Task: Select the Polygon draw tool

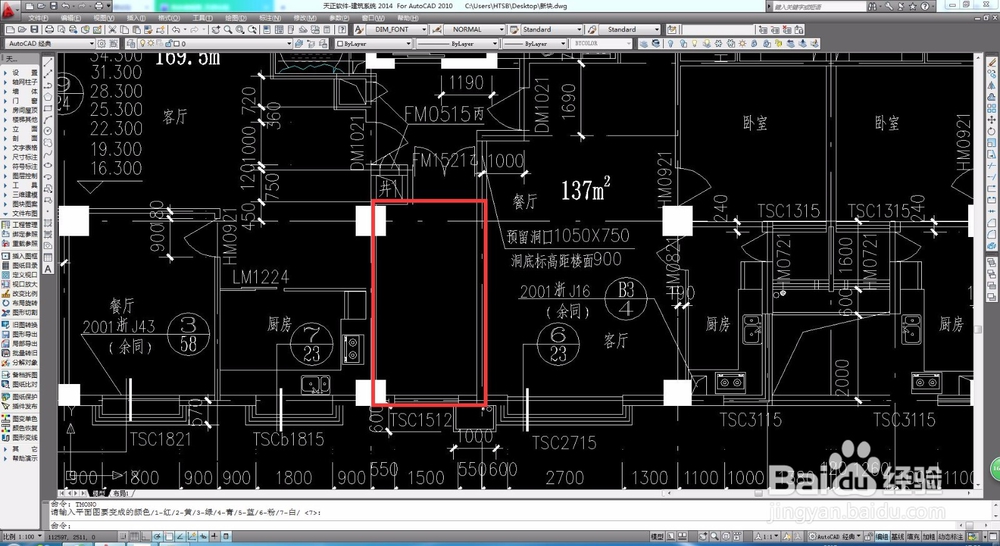Action: point(48,96)
